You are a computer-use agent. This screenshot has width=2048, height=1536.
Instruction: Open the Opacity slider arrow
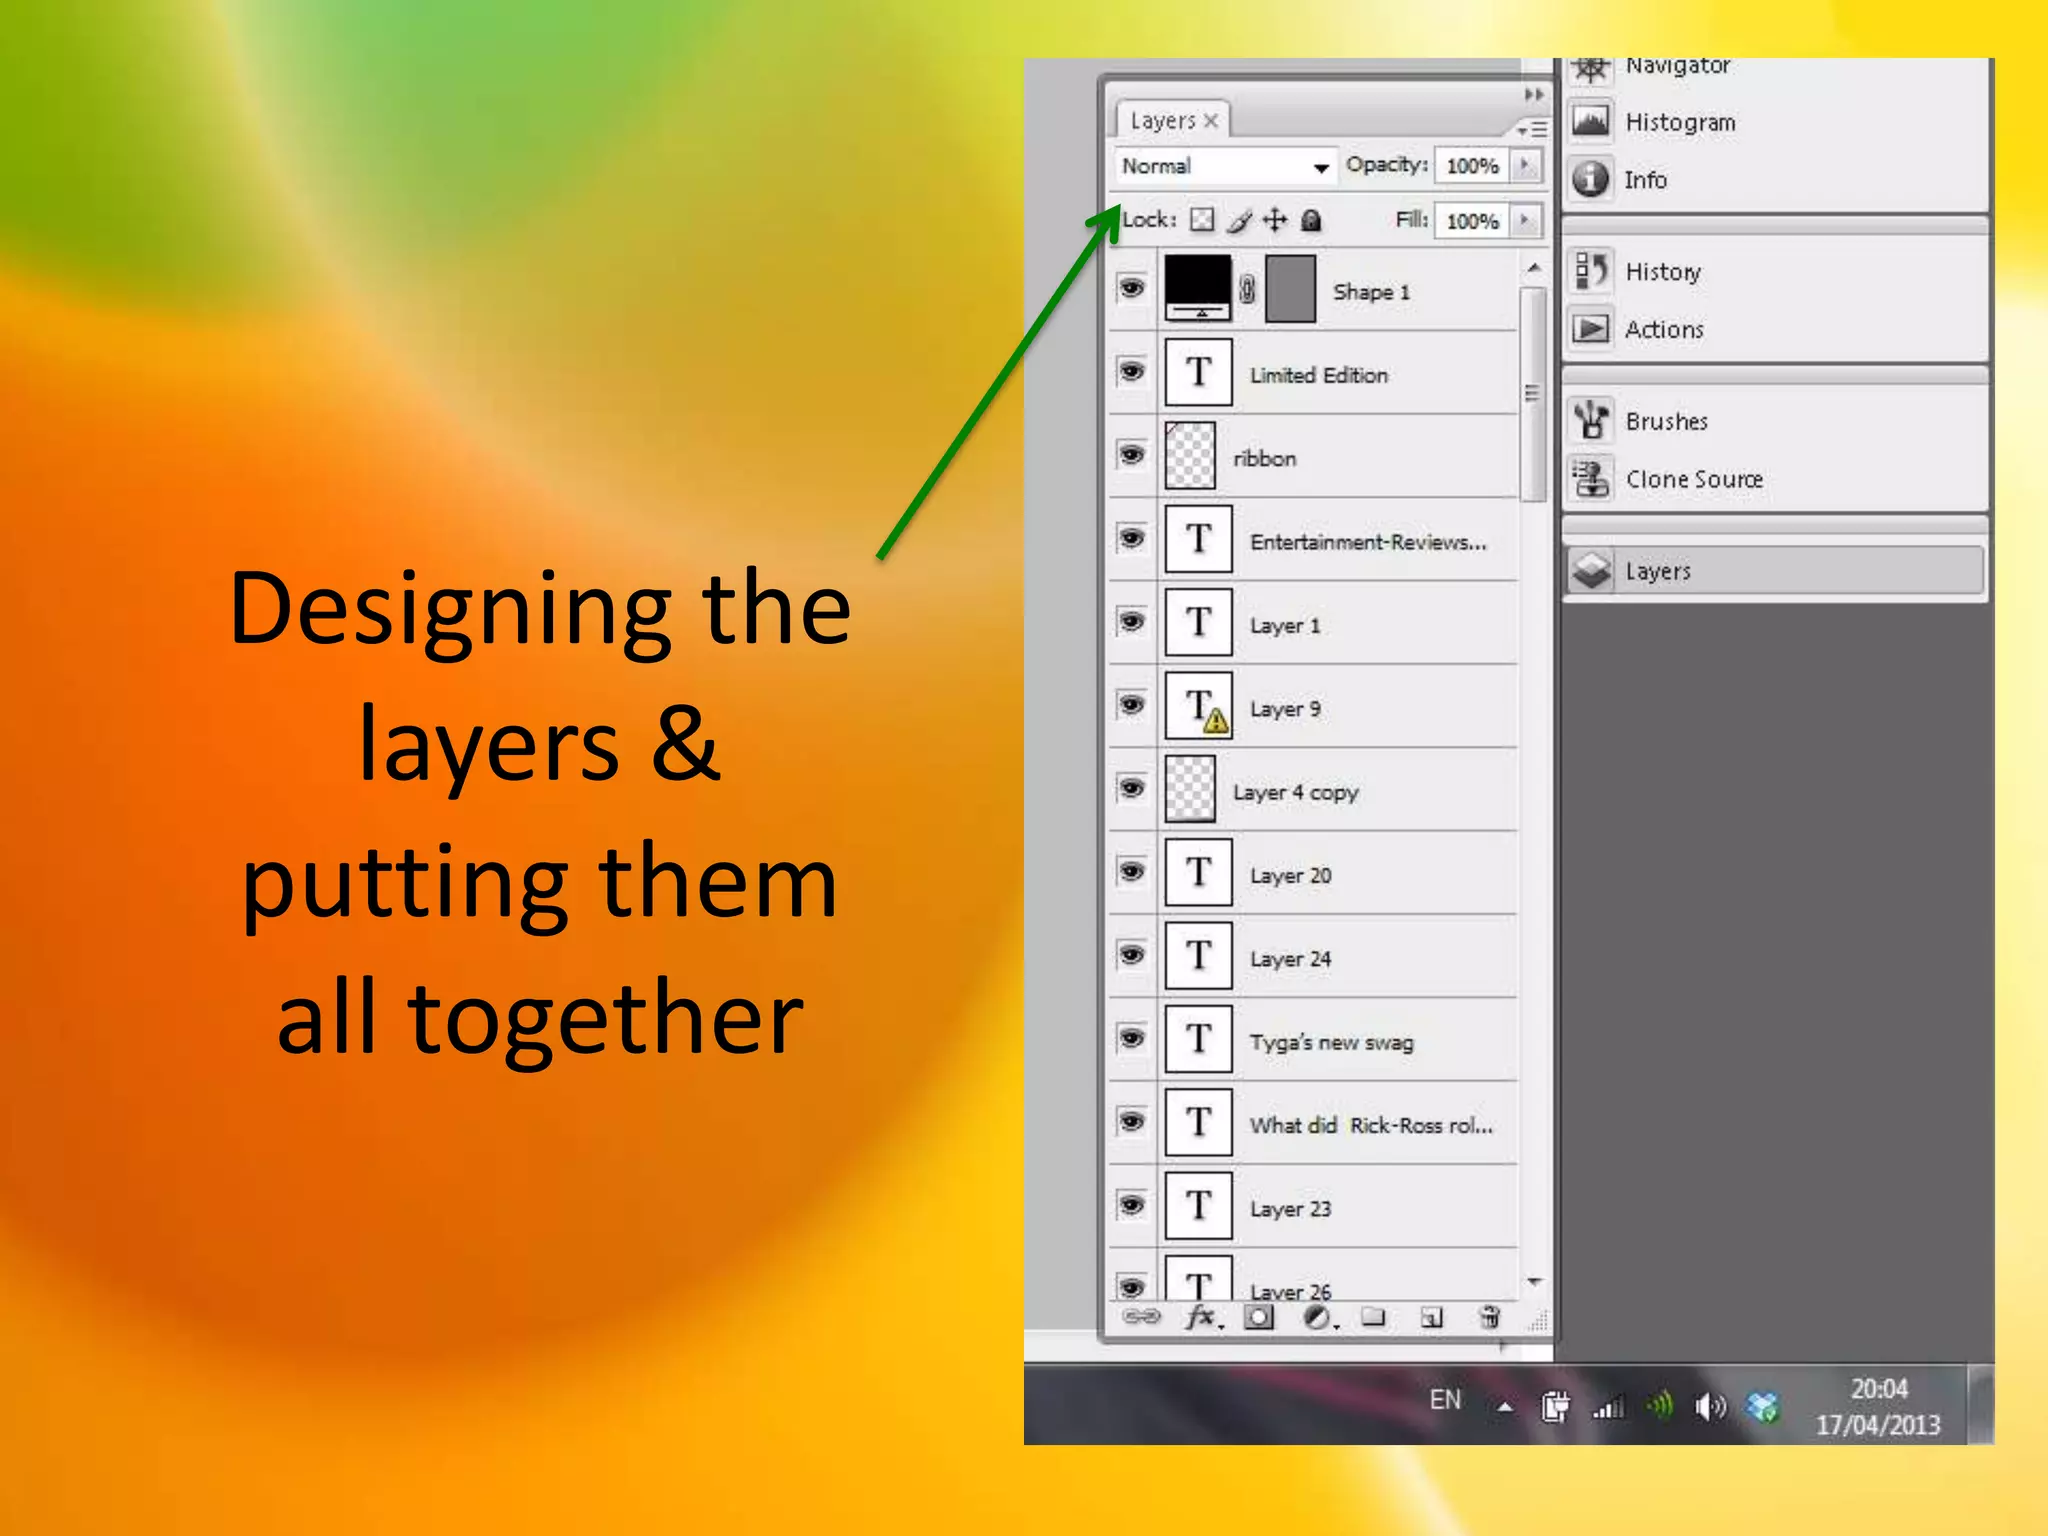tap(1526, 165)
